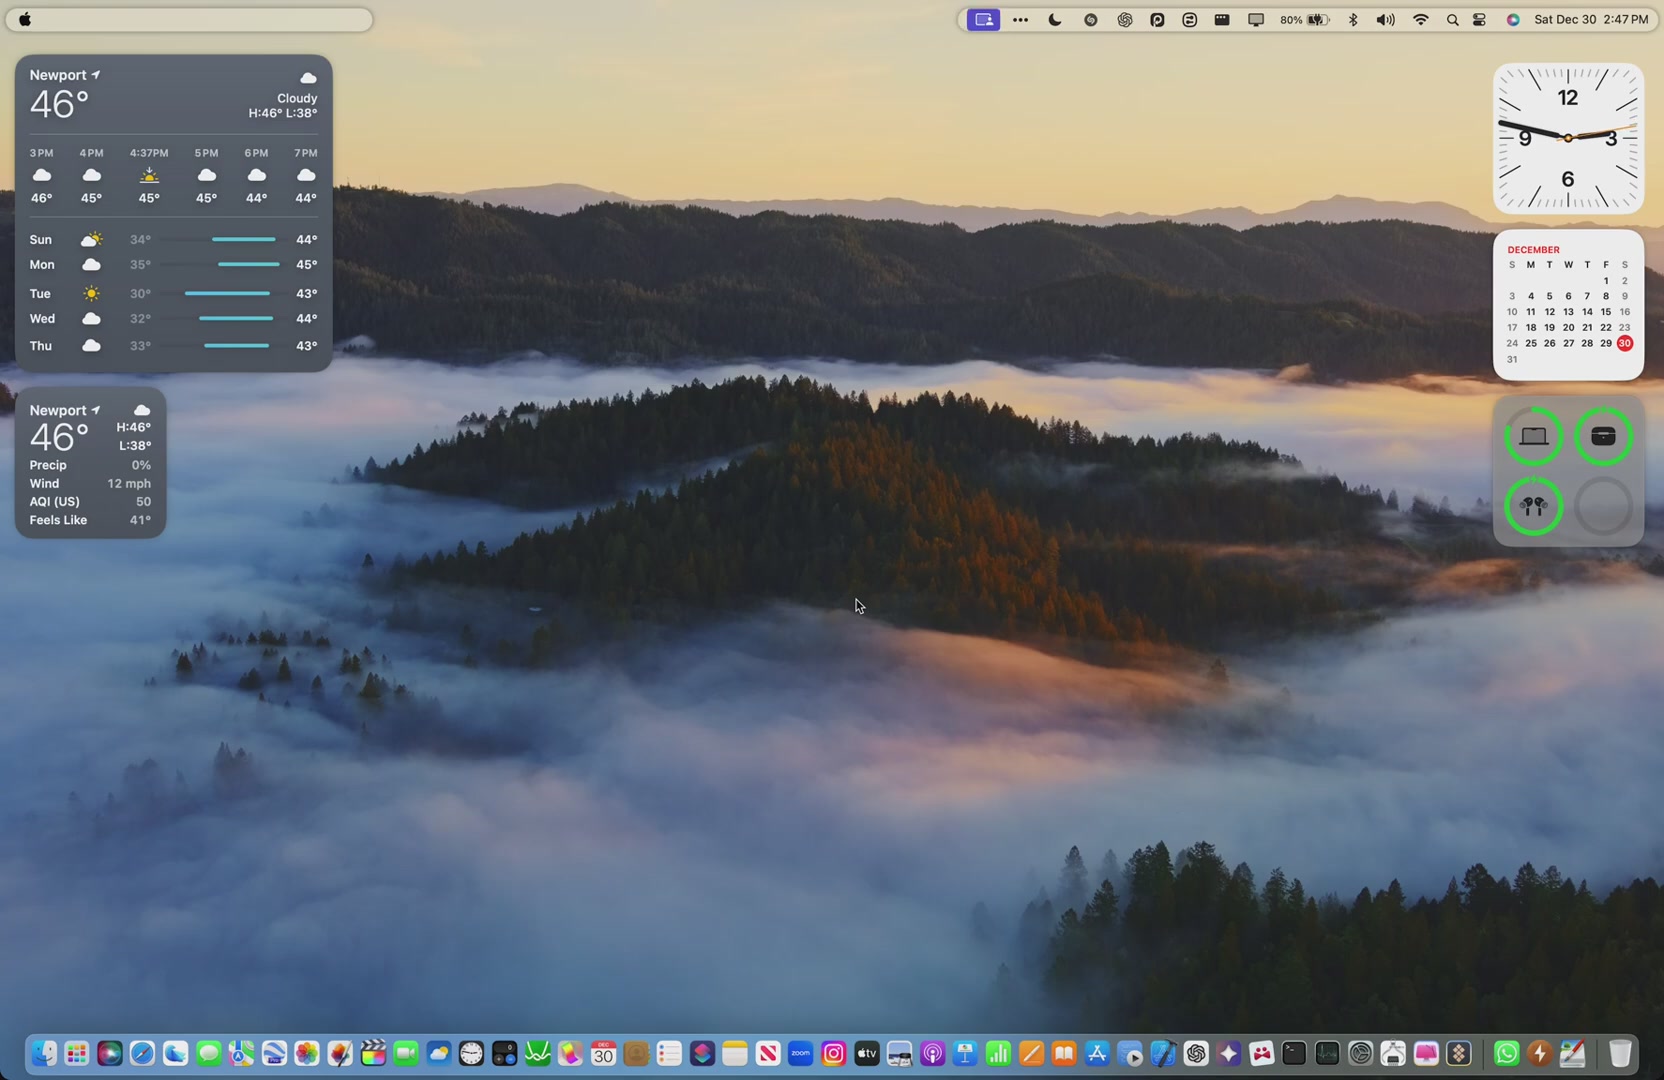Launch Terminal from the dock
Viewport: 1664px width, 1080px height.
tap(1294, 1053)
